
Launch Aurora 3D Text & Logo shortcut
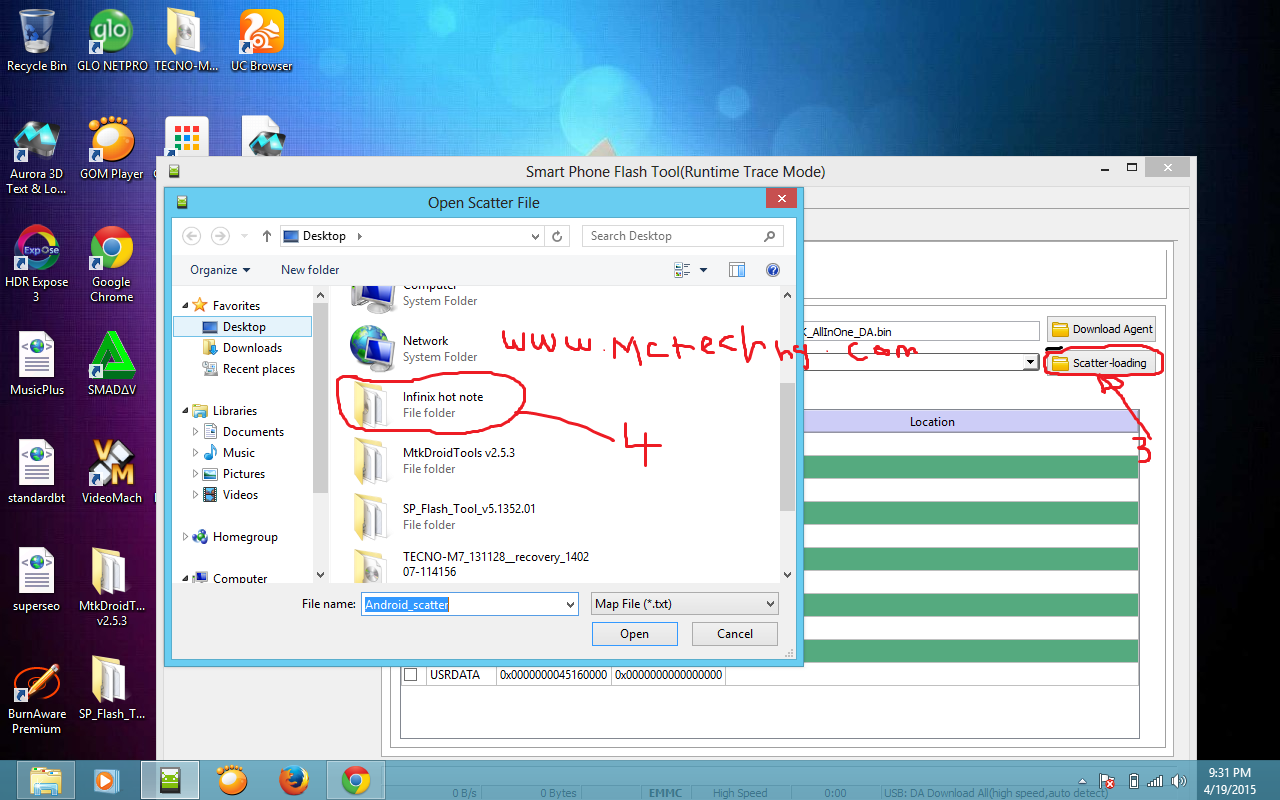coord(37,158)
